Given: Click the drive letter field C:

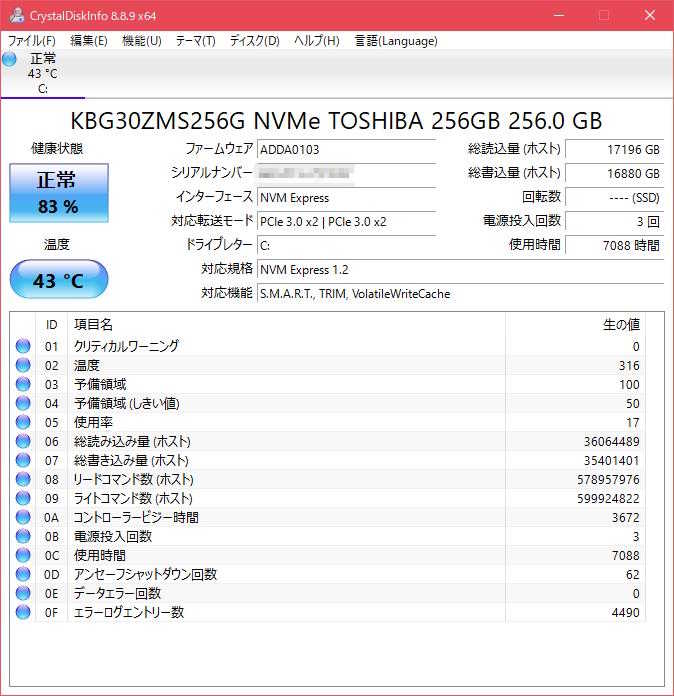Looking at the screenshot, I should 346,245.
